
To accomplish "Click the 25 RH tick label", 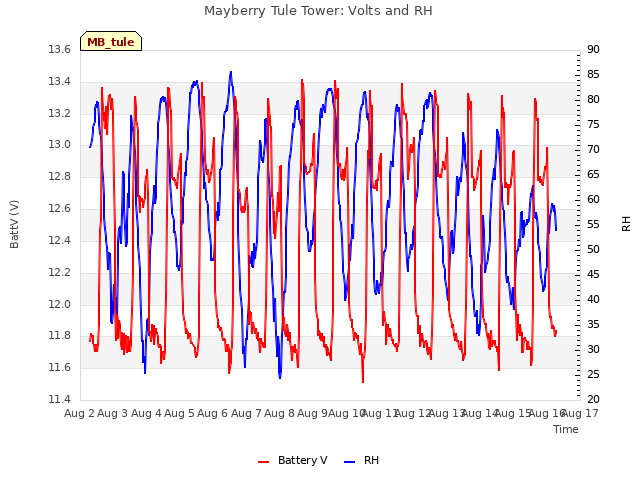I will click(593, 374).
